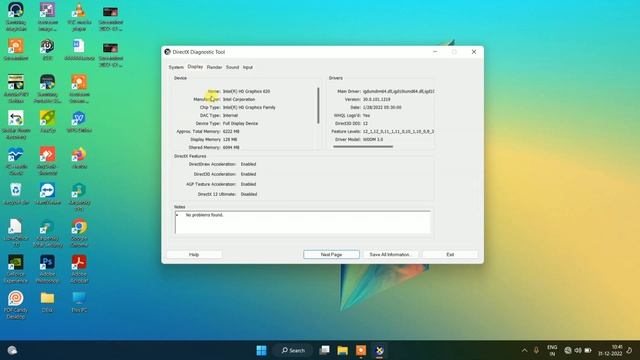Image resolution: width=640 pixels, height=360 pixels.
Task: Click the DirectX 12 Ultimate 'Disabled' value
Action: [249, 194]
